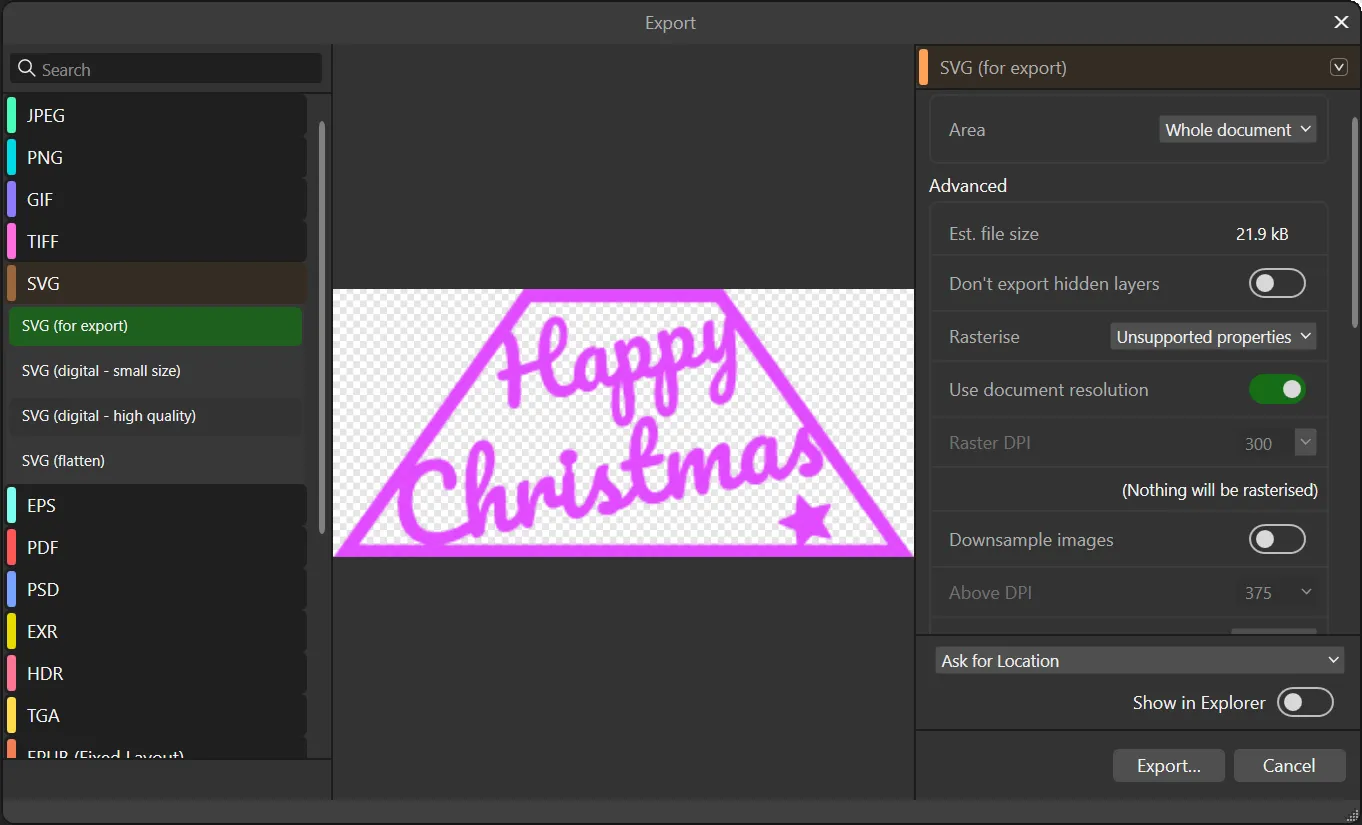This screenshot has width=1362, height=825.
Task: Click the Cancel button
Action: (1289, 765)
